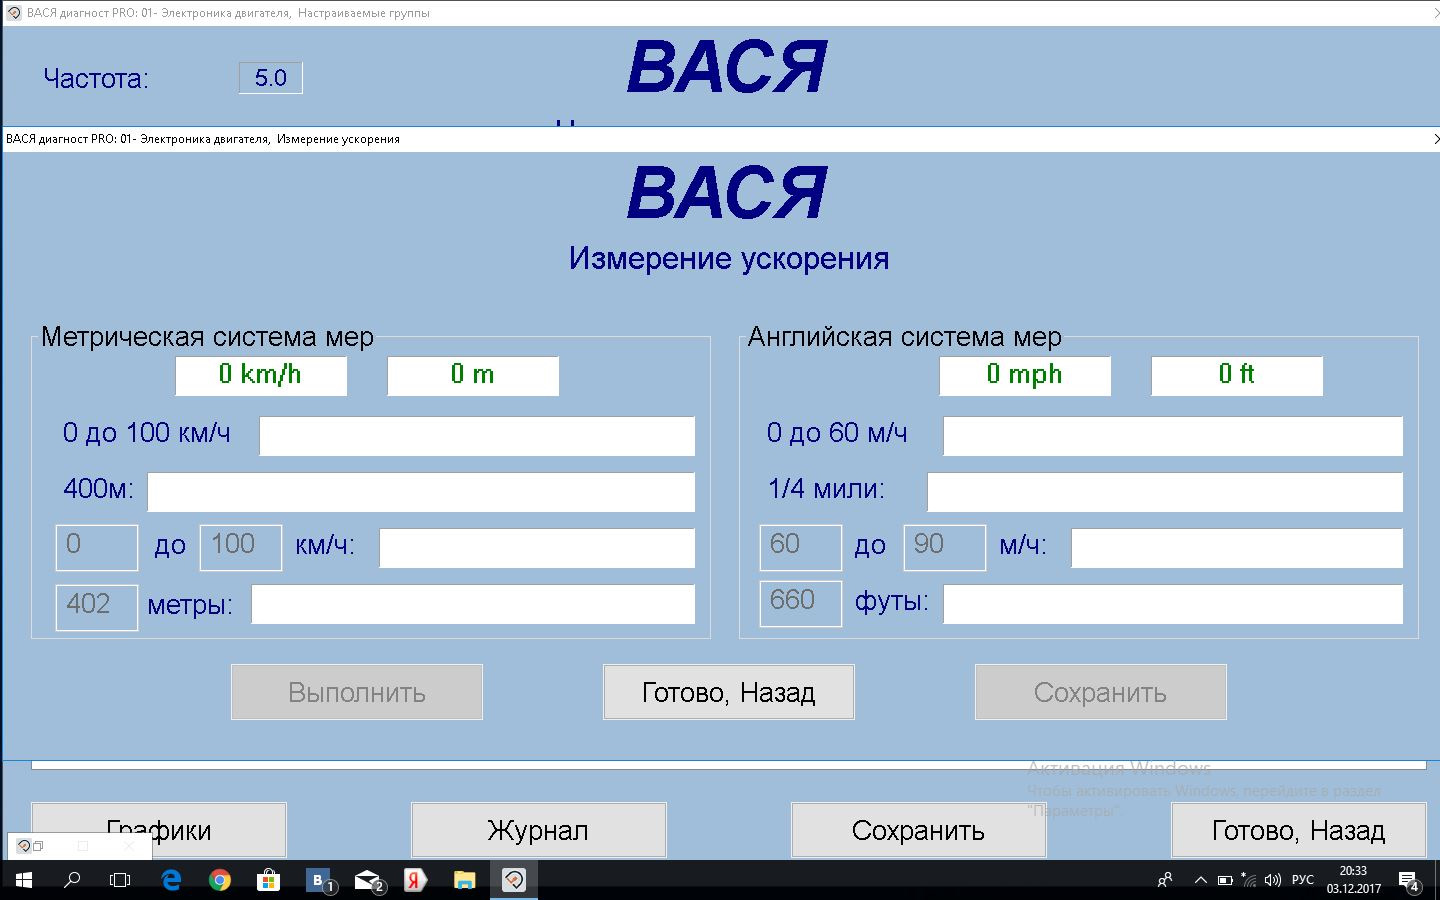Screen dimensions: 1440x900
Task: Open clock and date 20:33
Action: (1353, 880)
